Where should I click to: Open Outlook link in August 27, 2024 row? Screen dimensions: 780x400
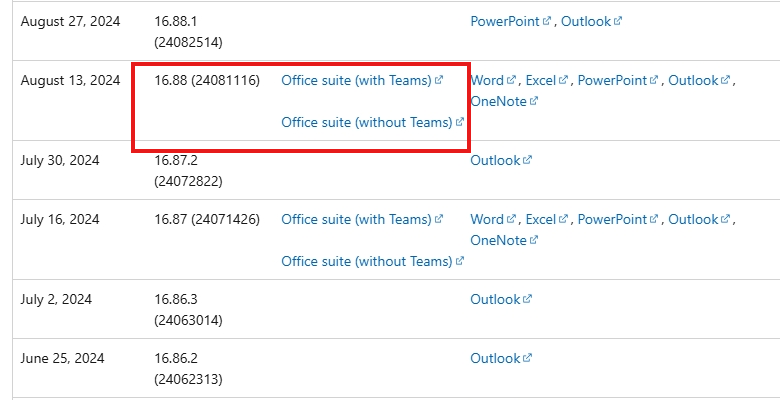tap(591, 21)
